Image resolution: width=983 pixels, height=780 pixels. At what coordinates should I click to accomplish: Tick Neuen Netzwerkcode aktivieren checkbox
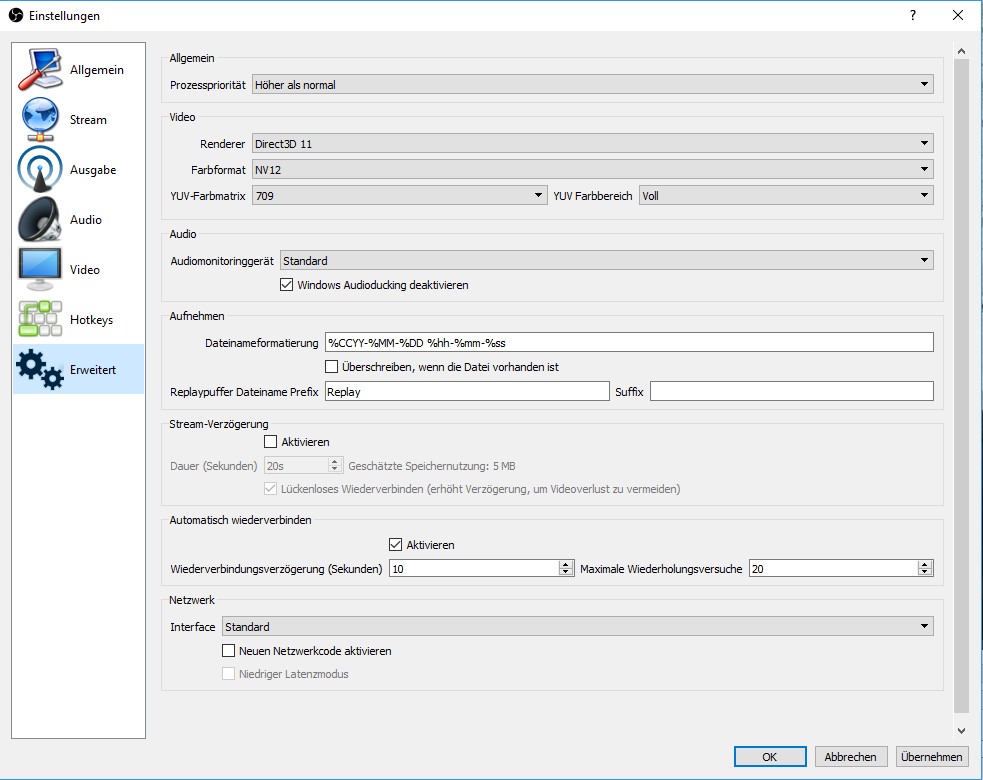click(229, 651)
